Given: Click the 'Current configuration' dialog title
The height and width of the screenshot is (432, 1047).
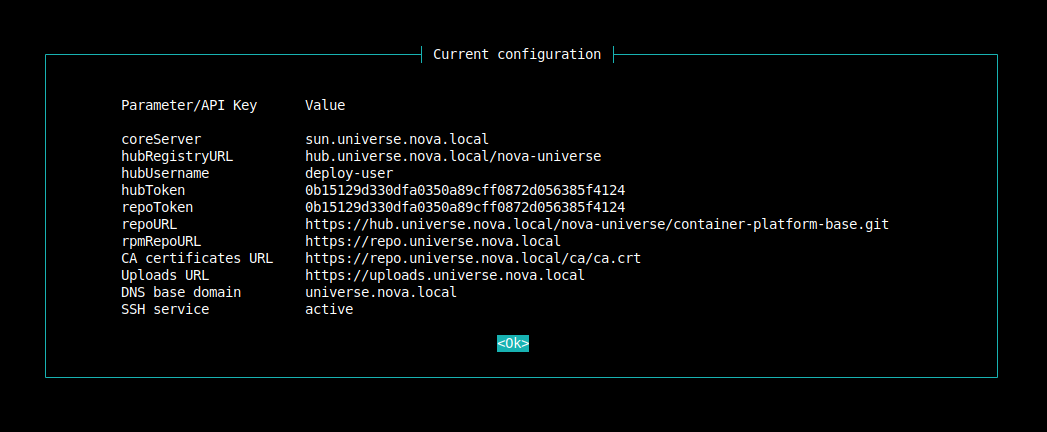Looking at the screenshot, I should tap(517, 54).
